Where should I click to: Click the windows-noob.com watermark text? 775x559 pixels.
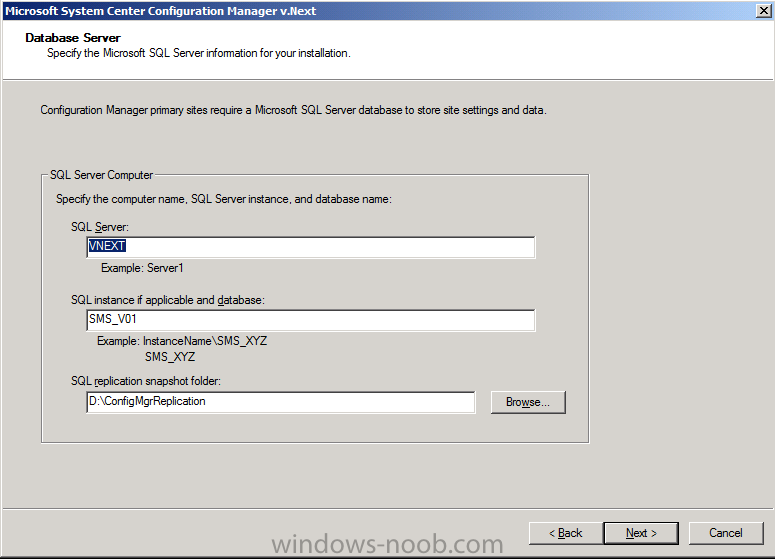[388, 544]
